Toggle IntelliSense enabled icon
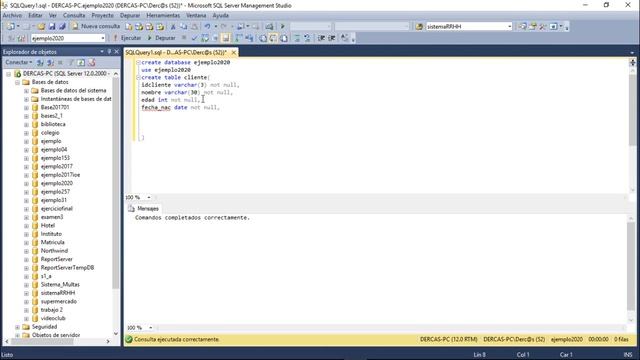 (226, 38)
